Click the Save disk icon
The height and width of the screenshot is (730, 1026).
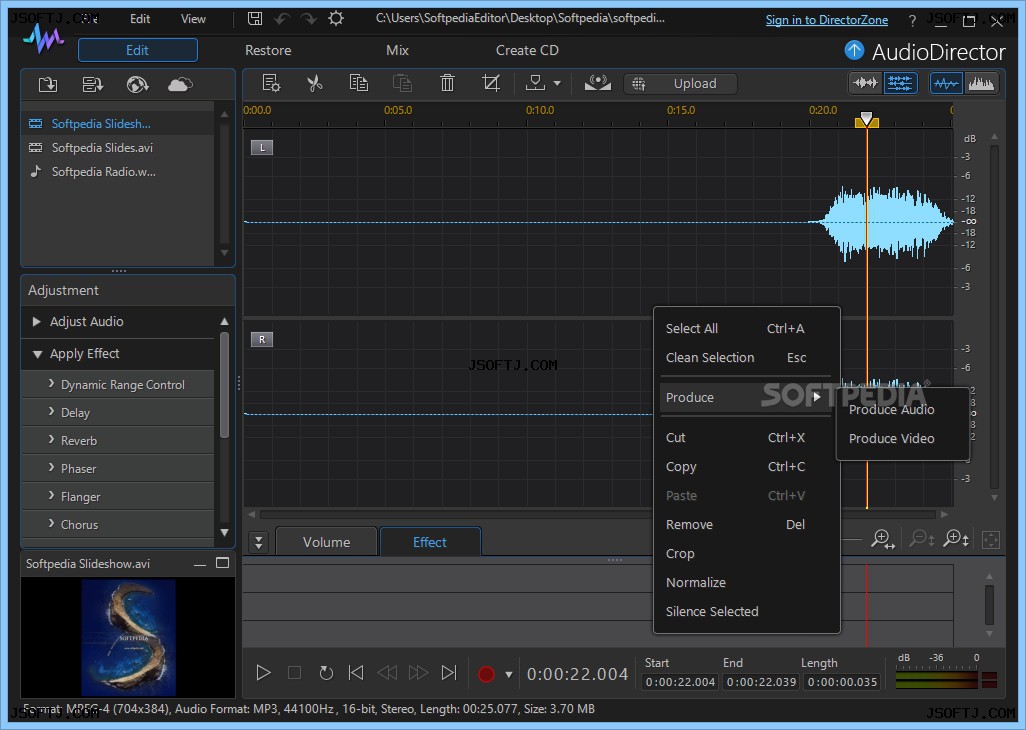(255, 18)
